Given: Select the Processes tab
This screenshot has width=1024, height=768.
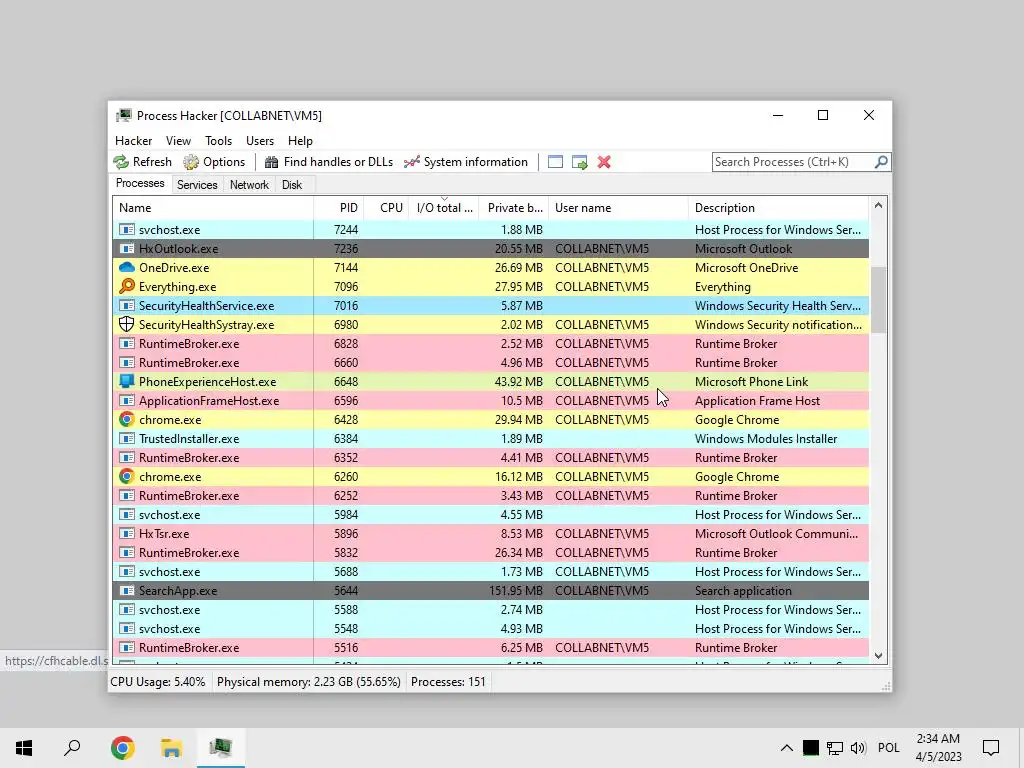Looking at the screenshot, I should click(x=140, y=184).
